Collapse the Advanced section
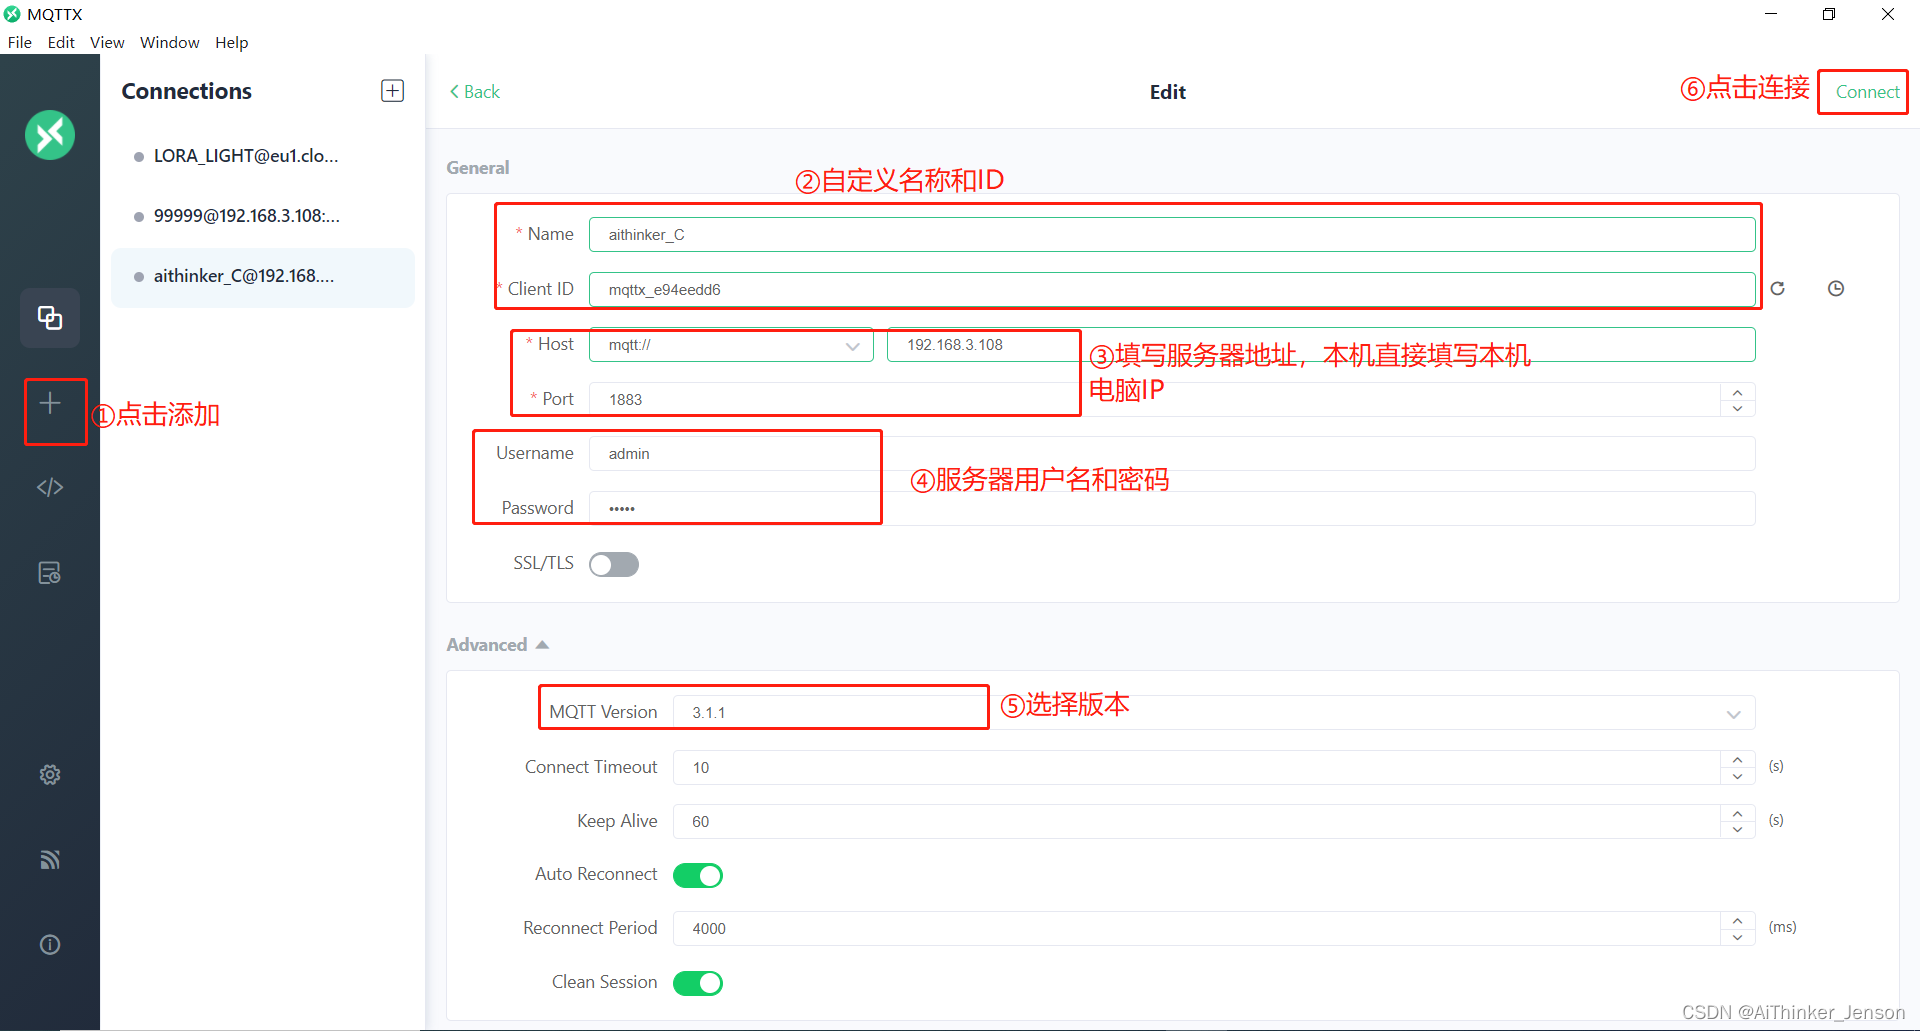This screenshot has height=1031, width=1920. click(x=542, y=644)
